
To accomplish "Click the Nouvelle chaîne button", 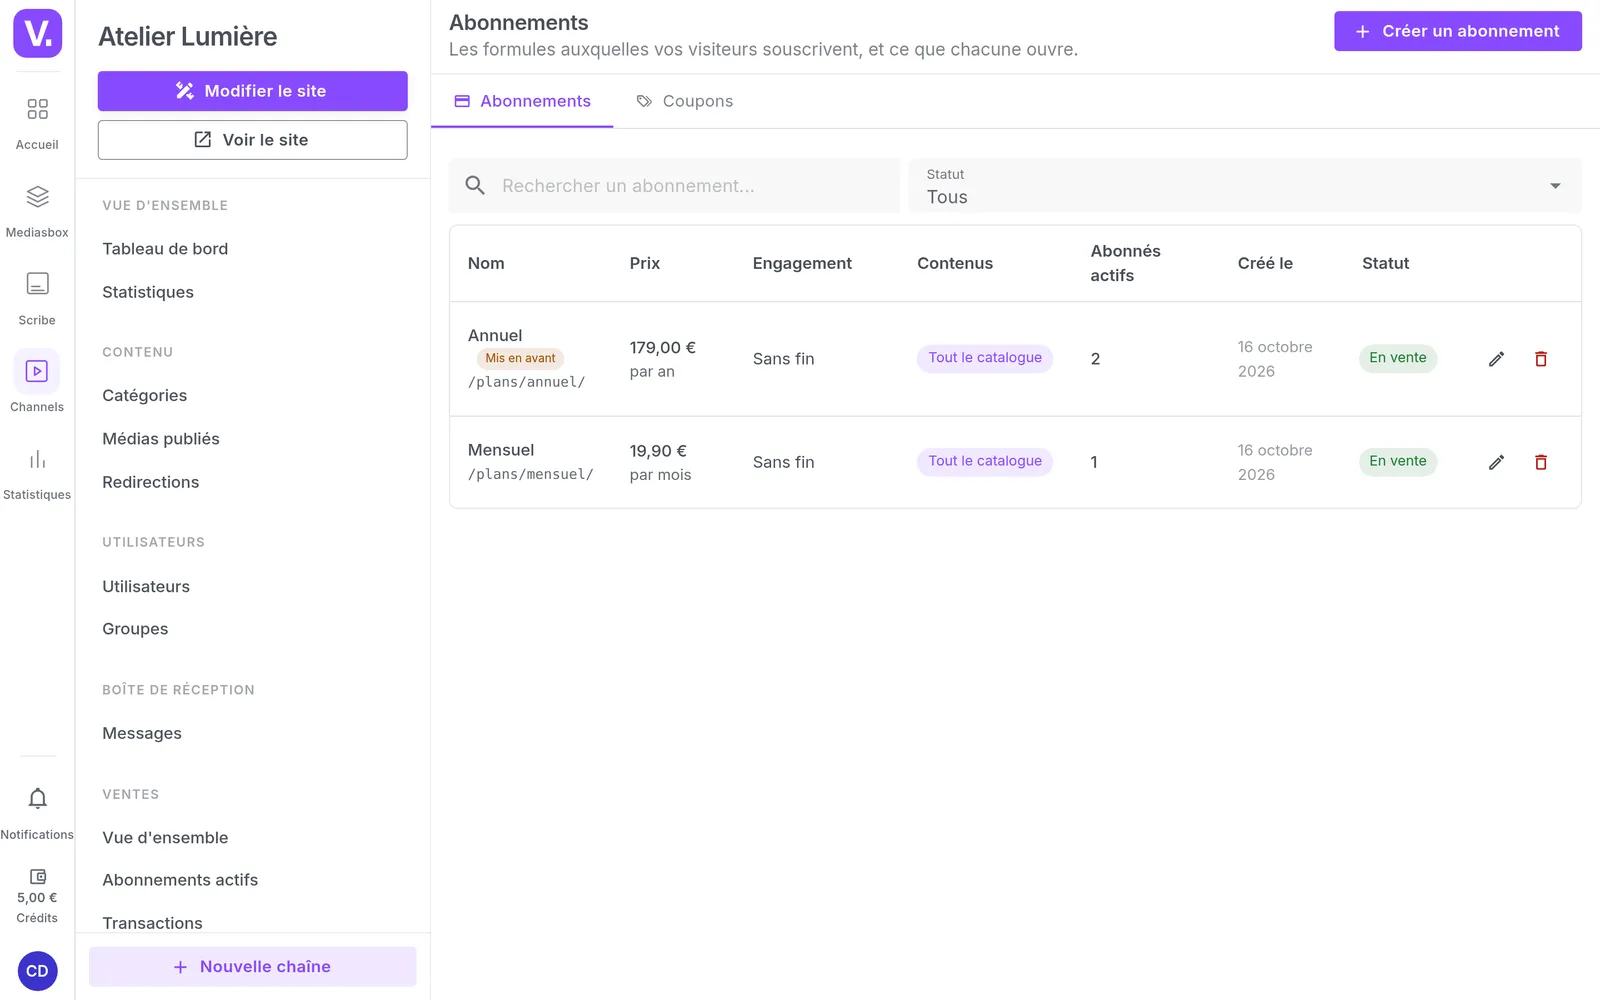I will 252,967.
